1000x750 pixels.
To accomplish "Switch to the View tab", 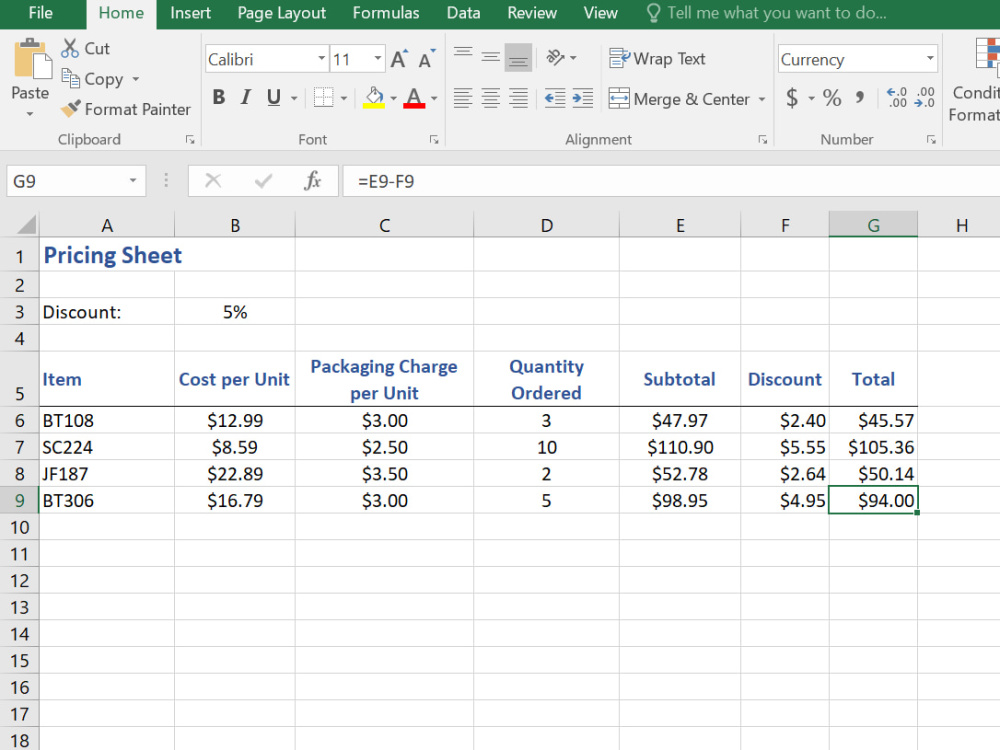I will click(600, 13).
